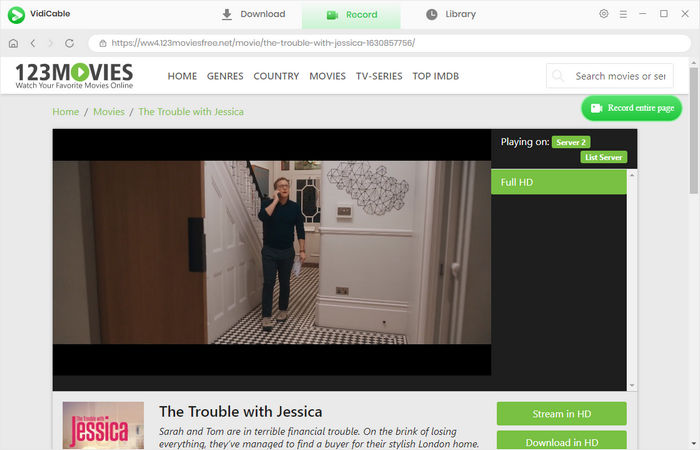This screenshot has width=700, height=450.
Task: Focus the Search movies or series field
Action: point(610,76)
